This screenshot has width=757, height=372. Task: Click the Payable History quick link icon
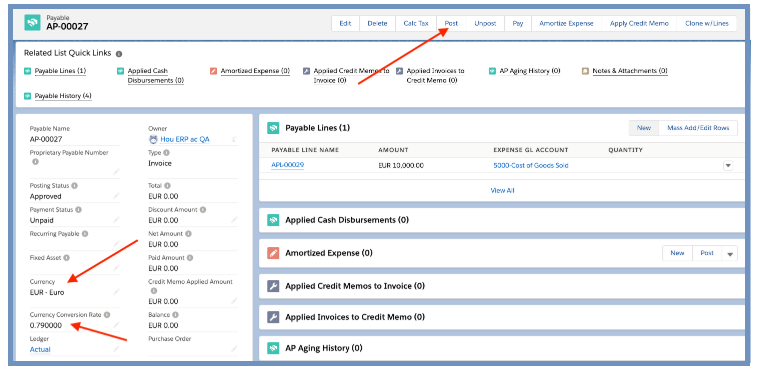pyautogui.click(x=28, y=96)
